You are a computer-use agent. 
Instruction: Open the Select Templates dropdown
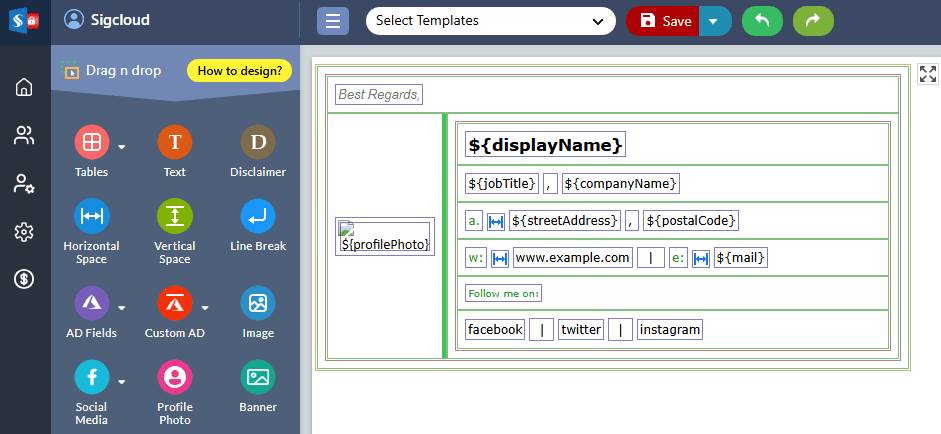(490, 21)
